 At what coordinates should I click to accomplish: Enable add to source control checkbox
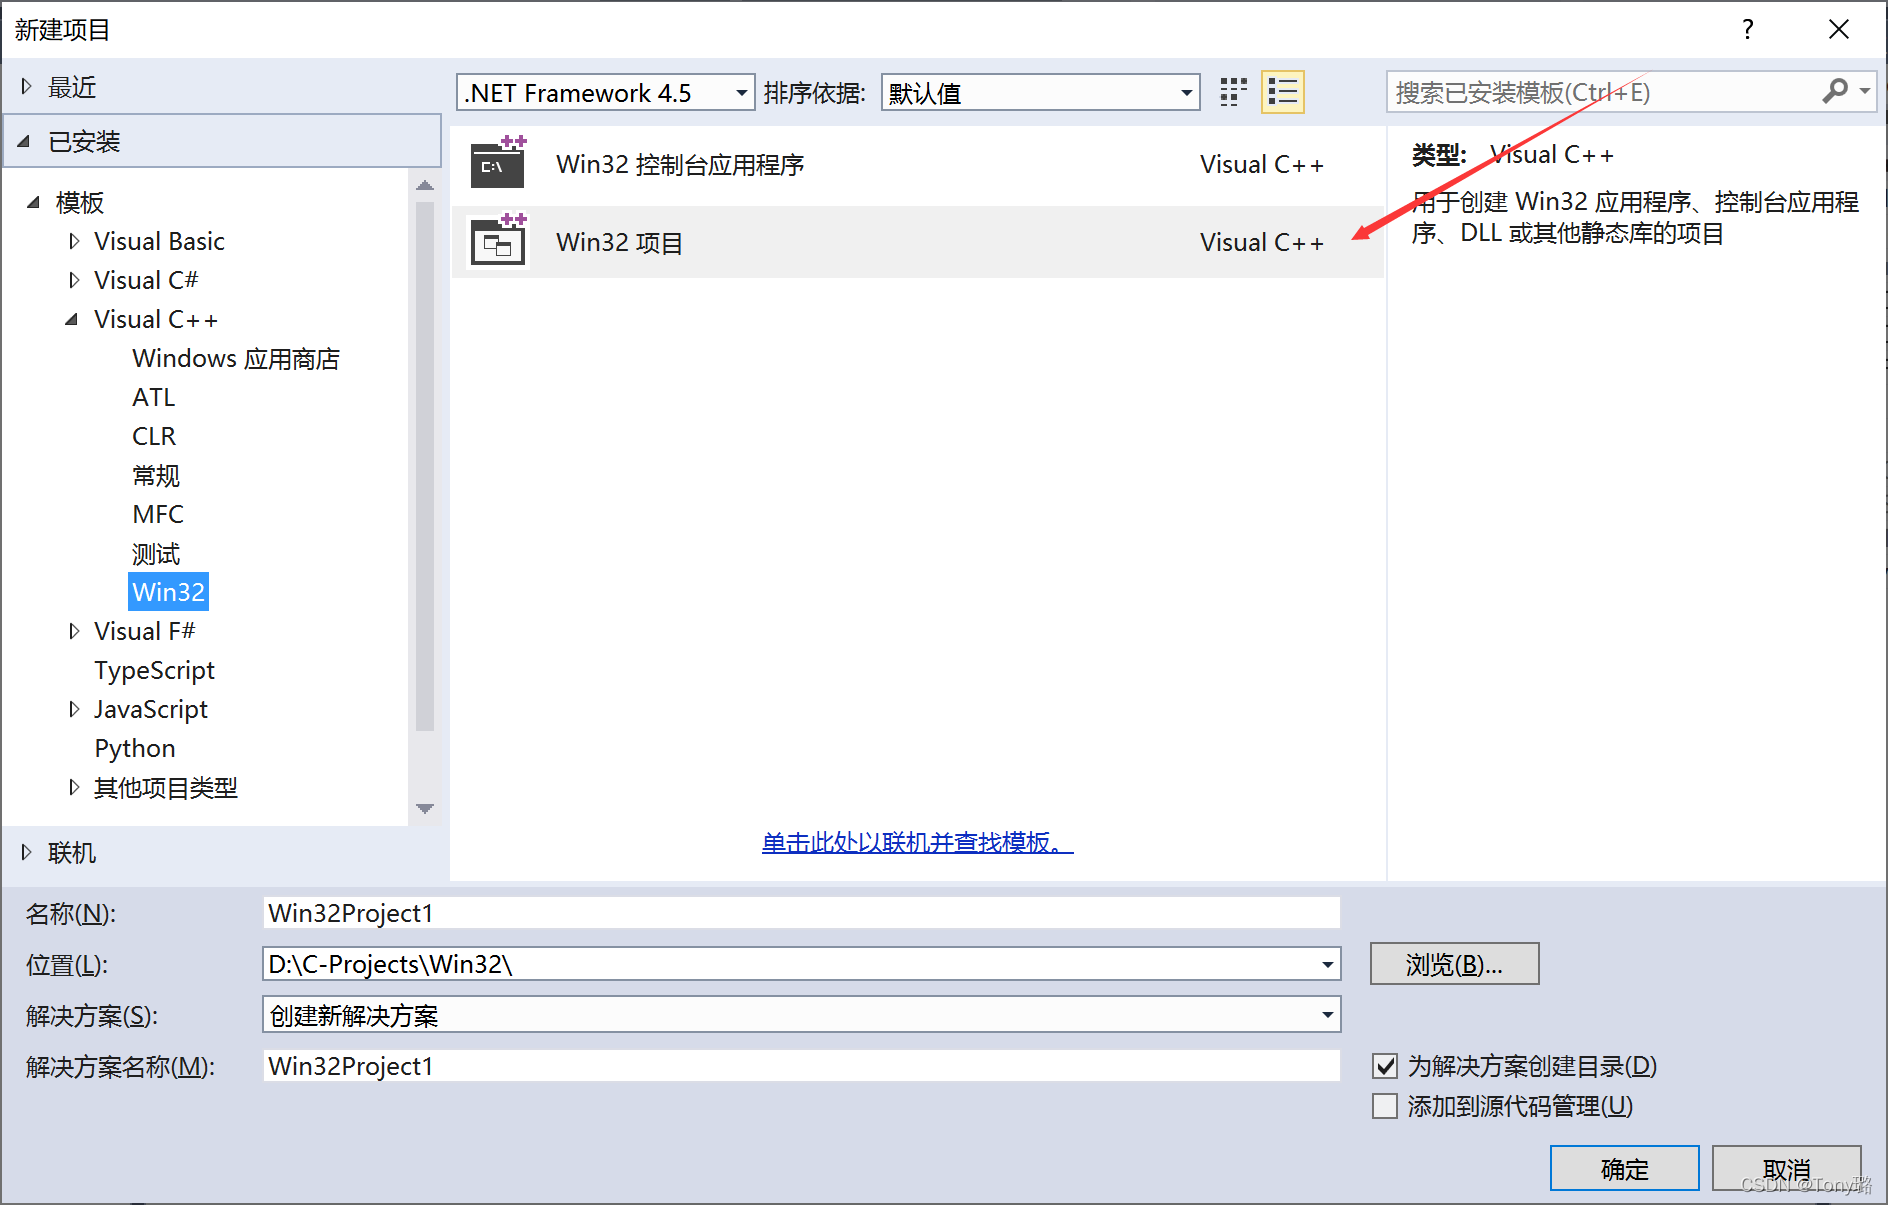click(x=1385, y=1106)
